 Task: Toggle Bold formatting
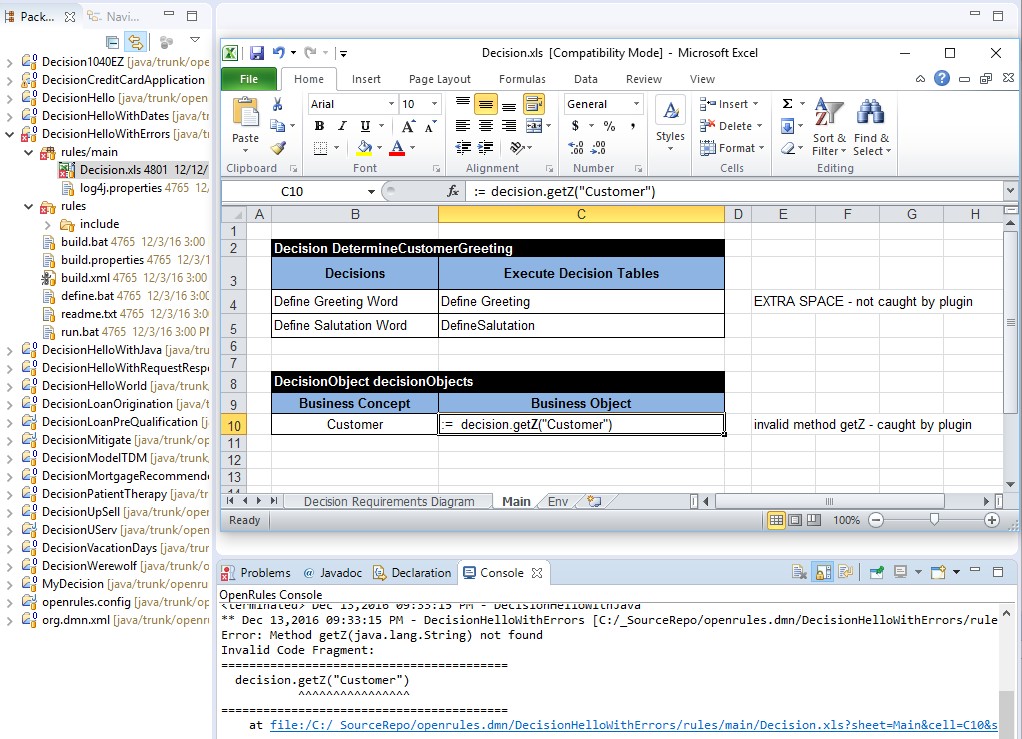[x=319, y=126]
